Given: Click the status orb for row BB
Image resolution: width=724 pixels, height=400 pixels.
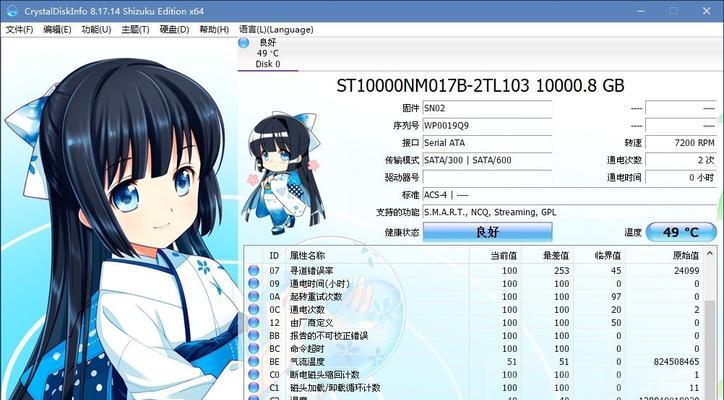Looking at the screenshot, I should click(253, 336).
